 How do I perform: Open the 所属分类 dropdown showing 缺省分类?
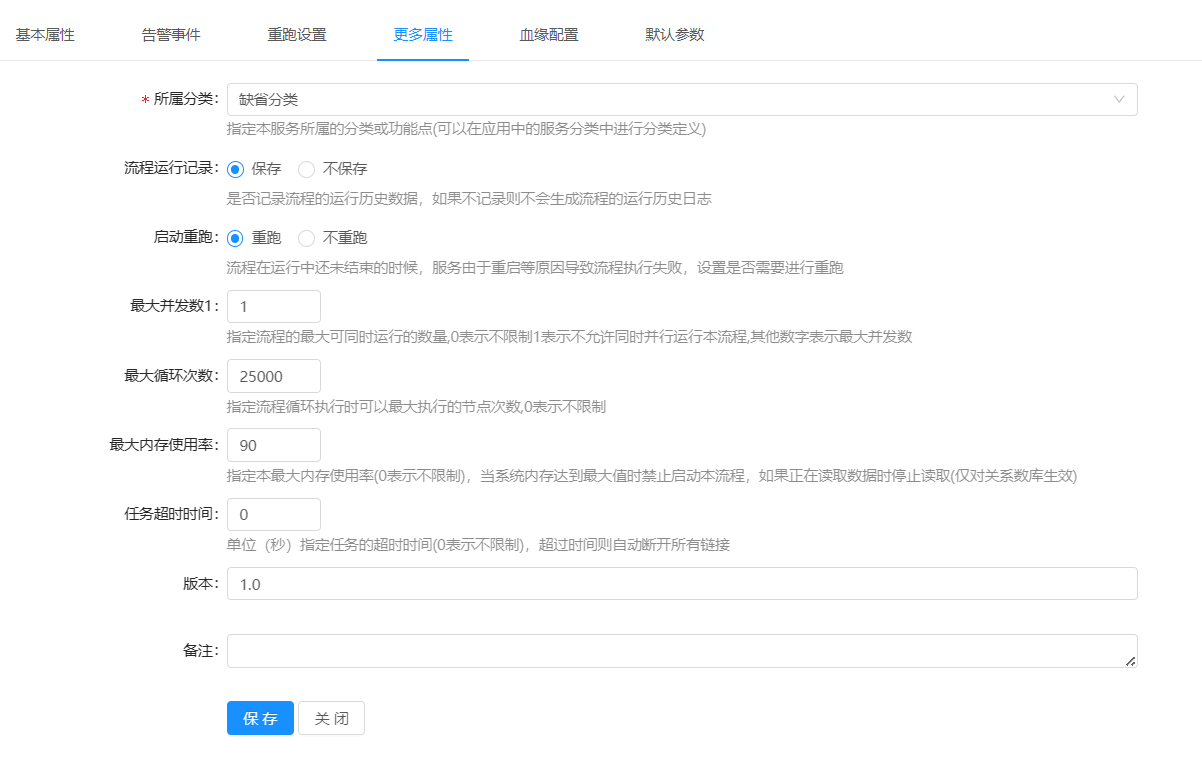682,99
